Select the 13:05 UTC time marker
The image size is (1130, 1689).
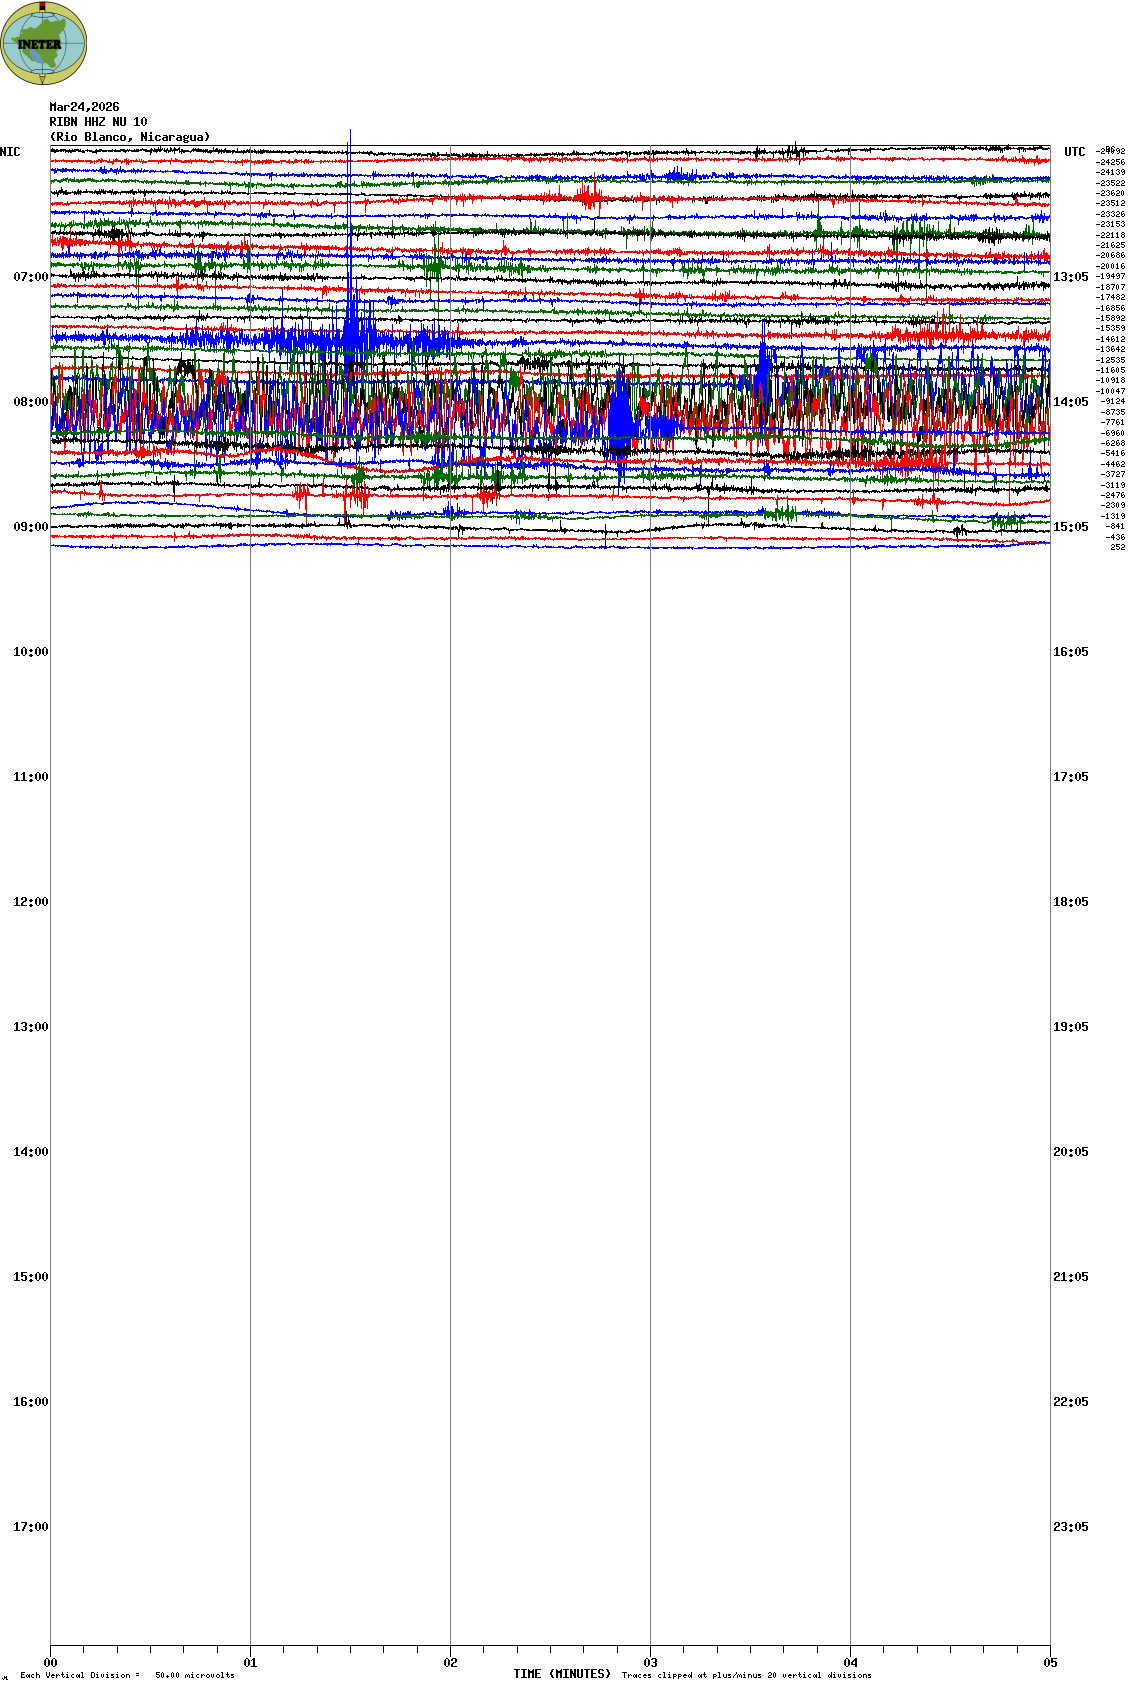point(1070,277)
